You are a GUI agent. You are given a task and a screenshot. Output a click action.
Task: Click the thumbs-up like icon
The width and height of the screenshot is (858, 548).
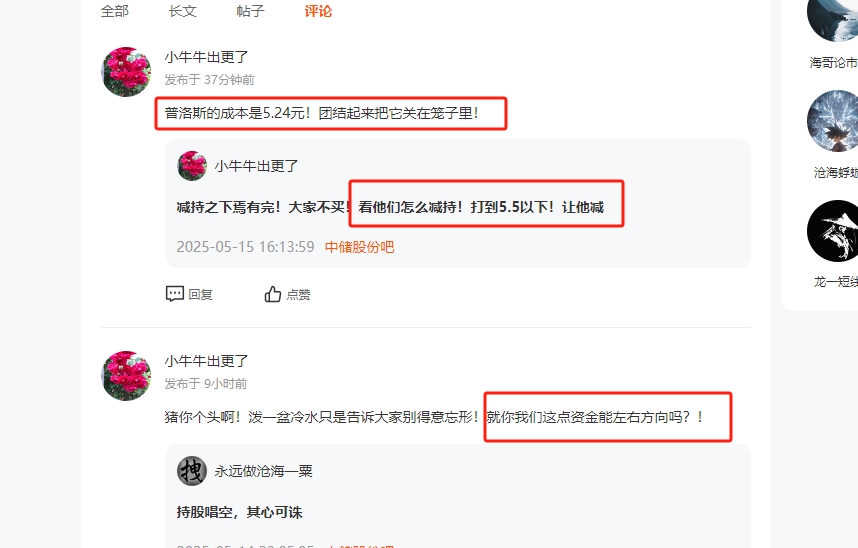[x=273, y=294]
